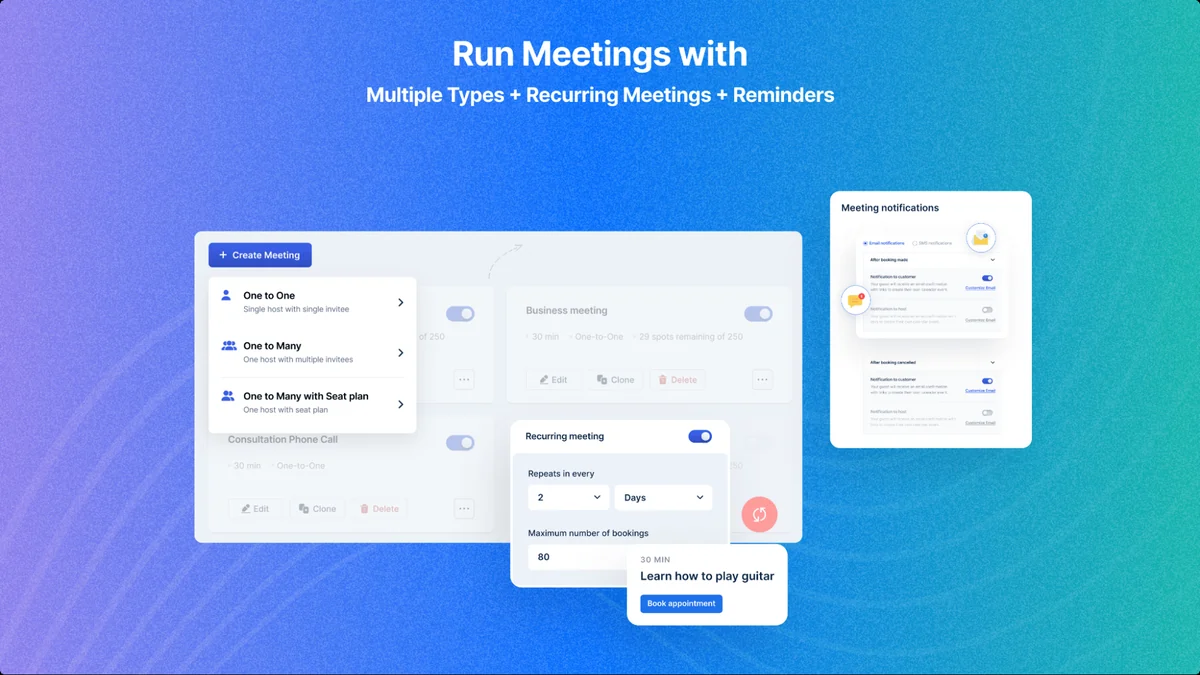The width and height of the screenshot is (1200, 675).
Task: Delete the Business meeting
Action: [677, 380]
